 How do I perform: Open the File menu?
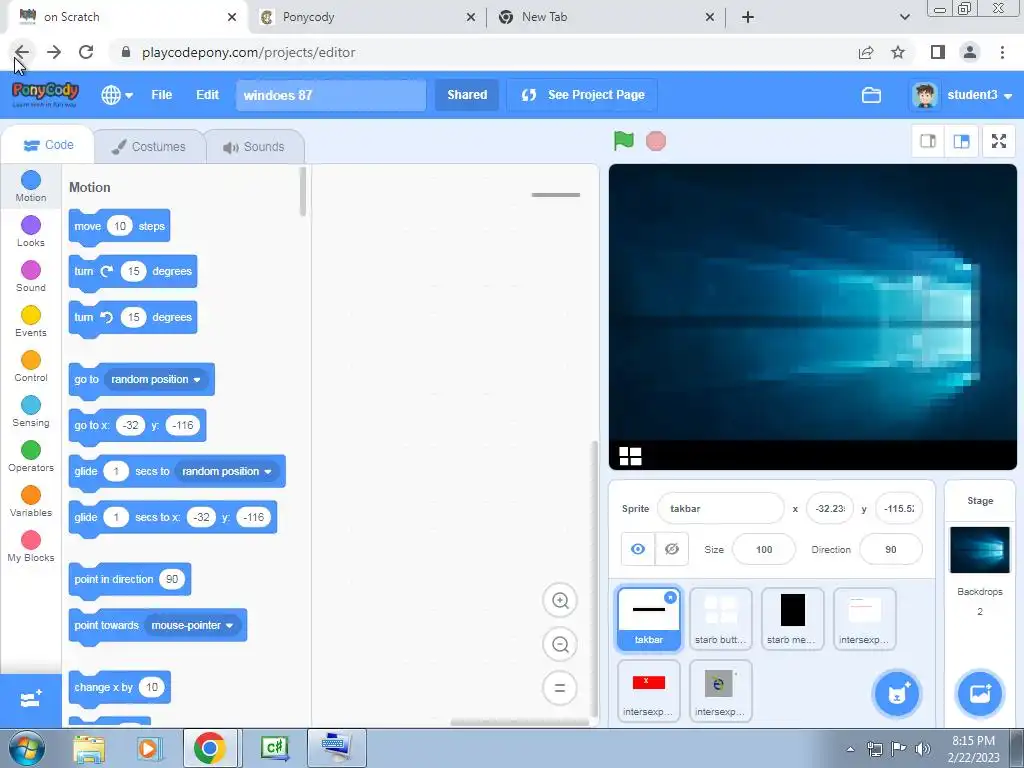(x=161, y=95)
